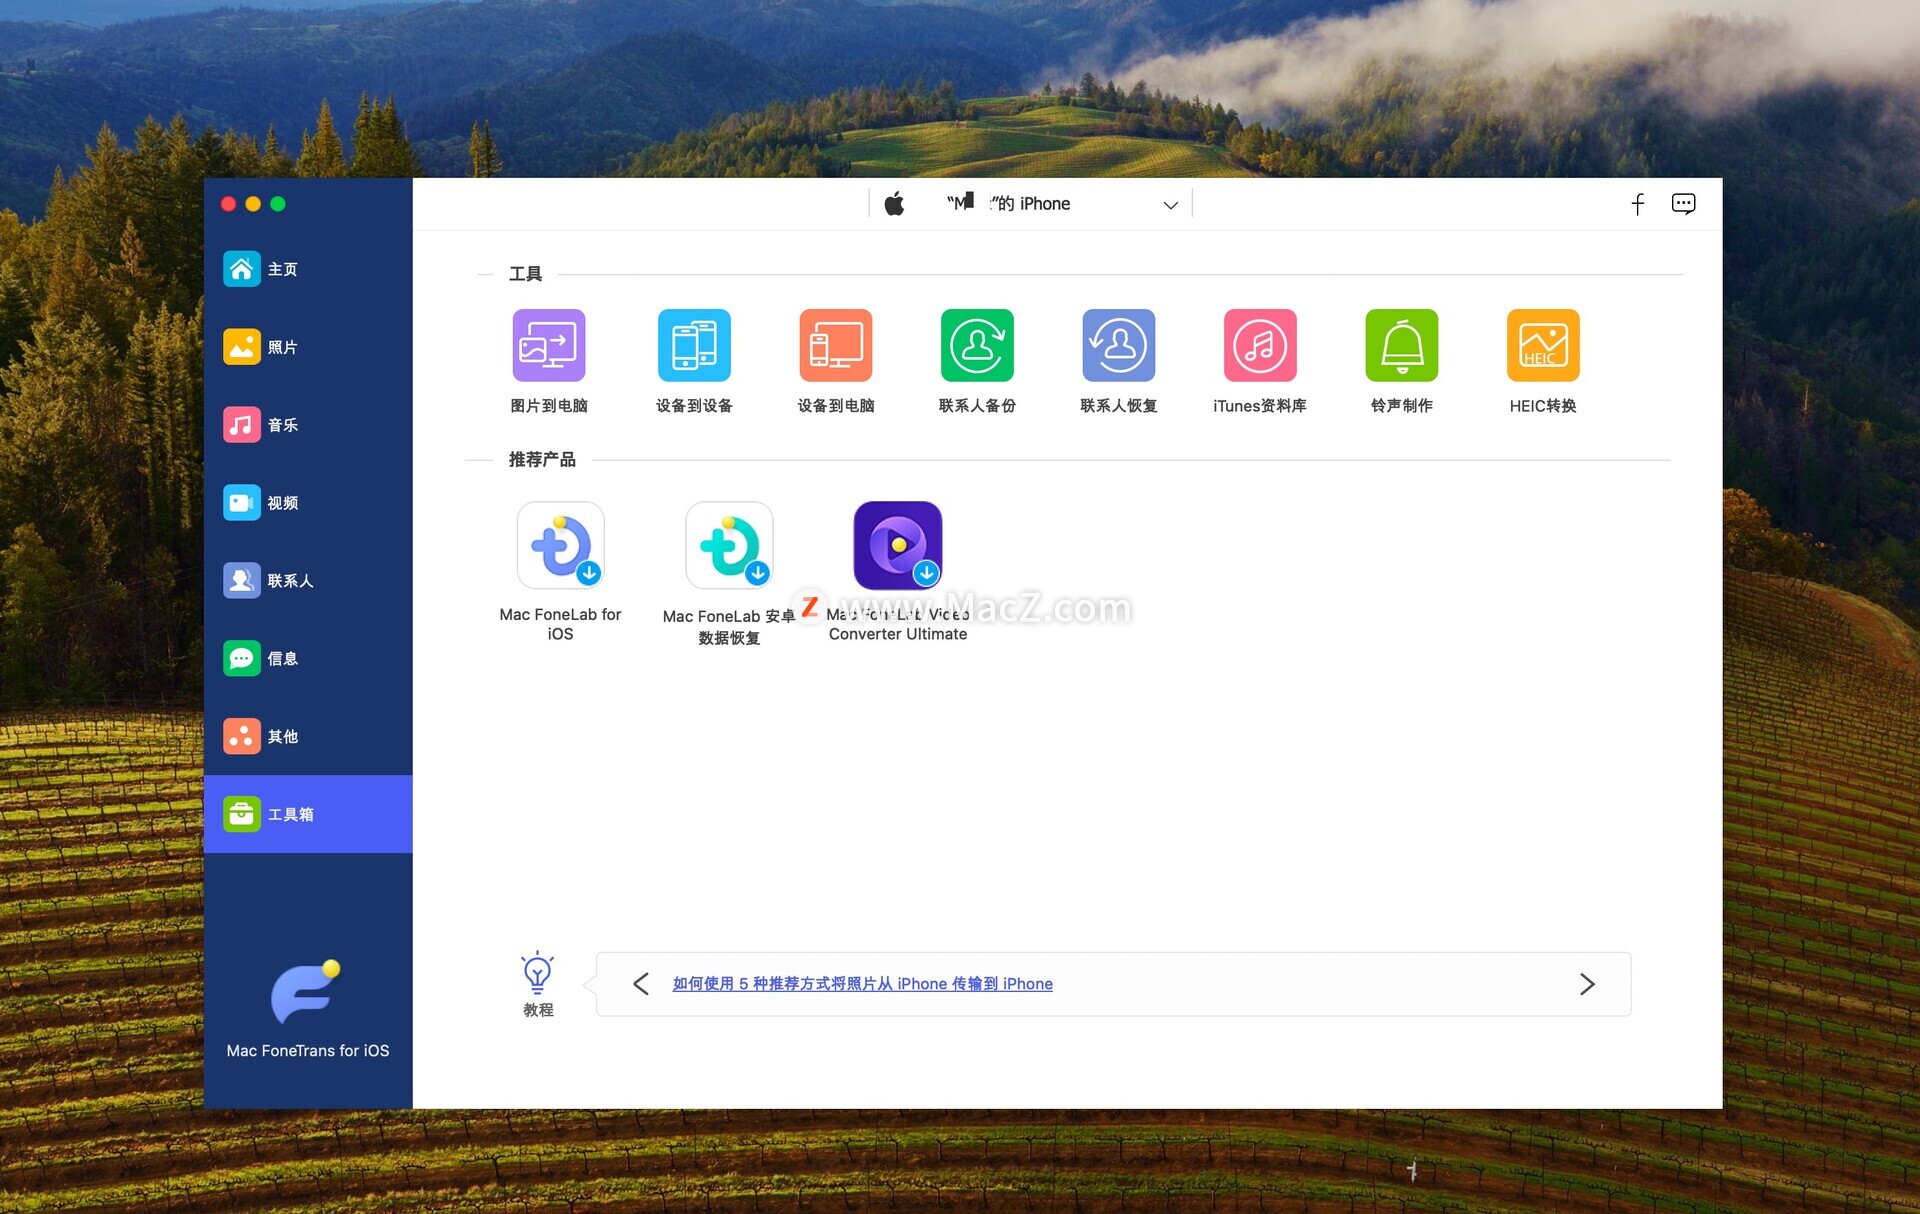Click the Mac FoneTrans for iOS logo
Viewport: 1920px width, 1214px height.
(x=307, y=992)
